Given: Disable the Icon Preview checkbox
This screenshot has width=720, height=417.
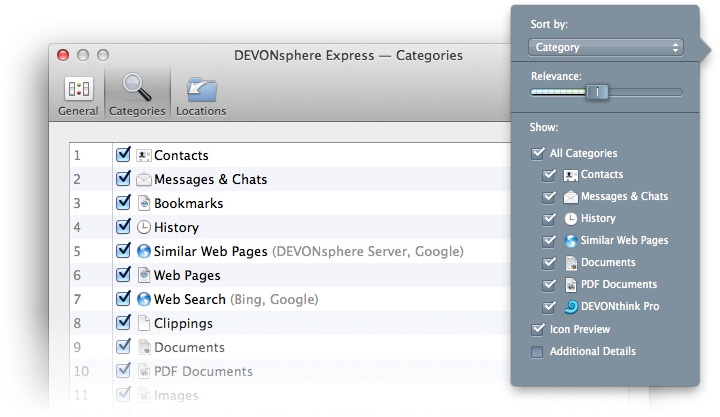Looking at the screenshot, I should pyautogui.click(x=538, y=330).
